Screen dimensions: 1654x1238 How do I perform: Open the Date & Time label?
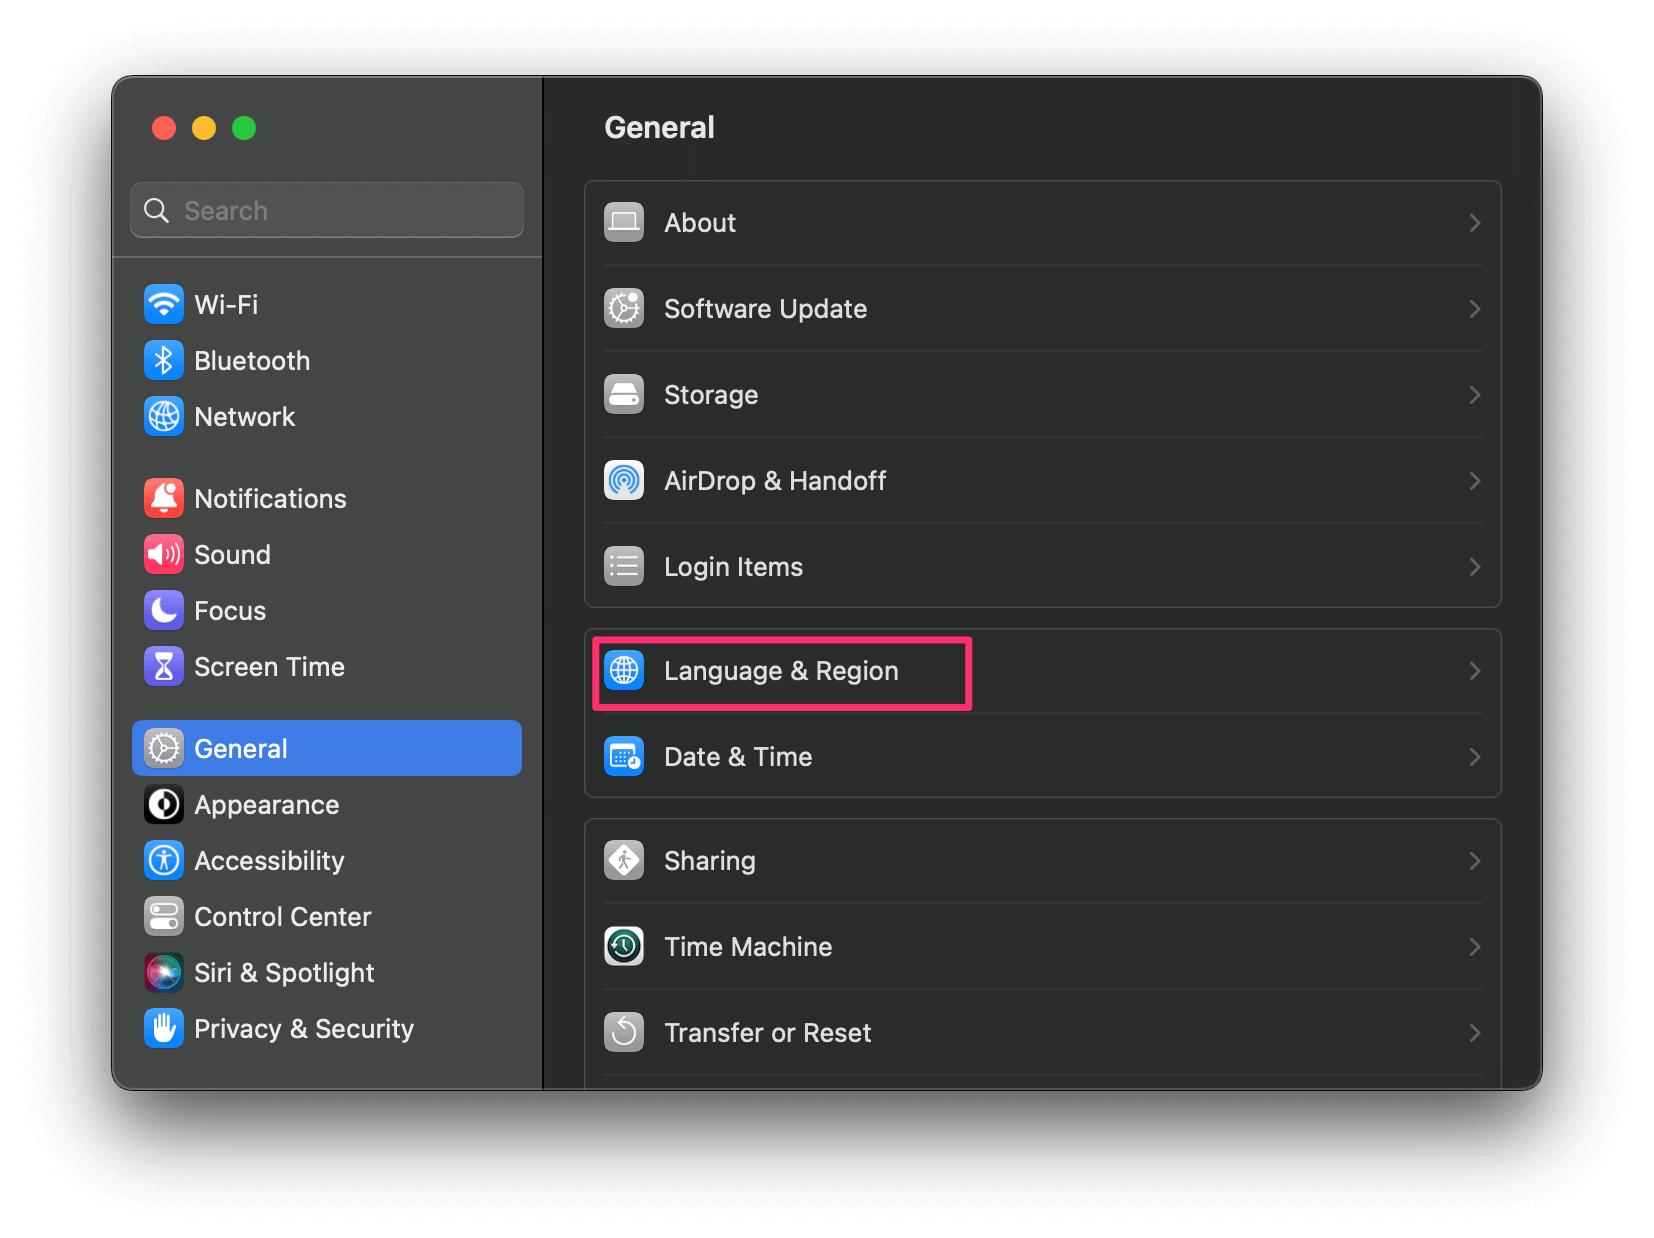[738, 756]
